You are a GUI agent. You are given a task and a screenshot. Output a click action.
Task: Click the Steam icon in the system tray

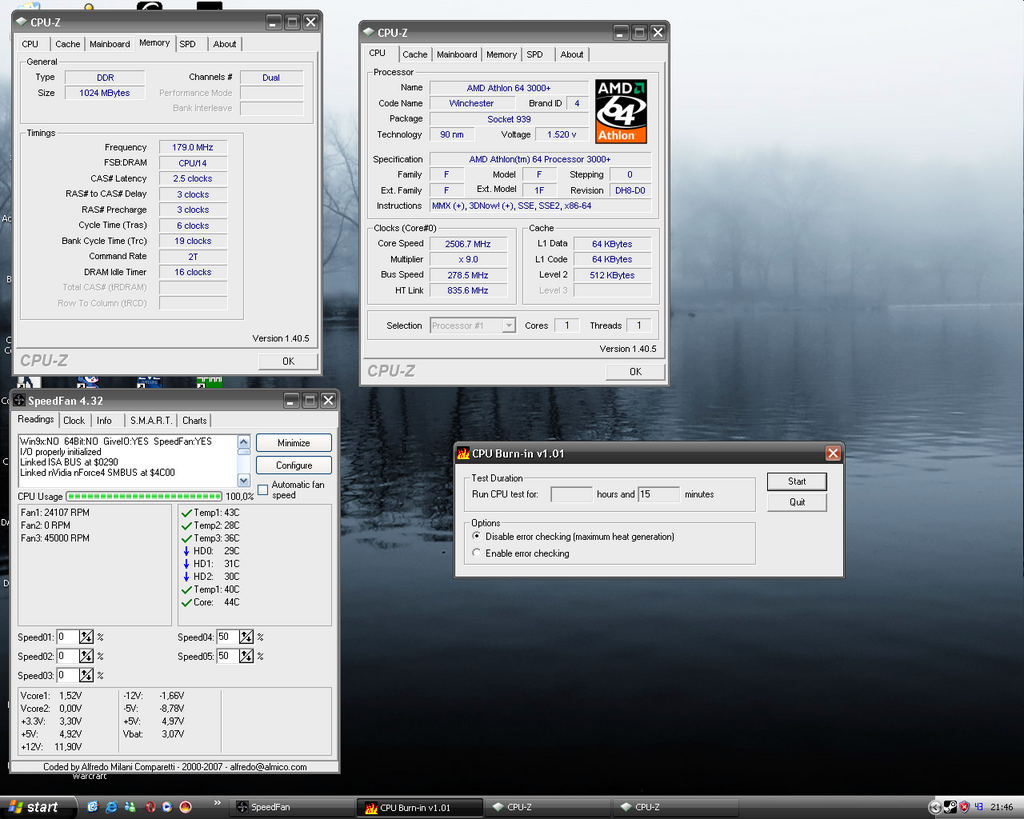950,807
